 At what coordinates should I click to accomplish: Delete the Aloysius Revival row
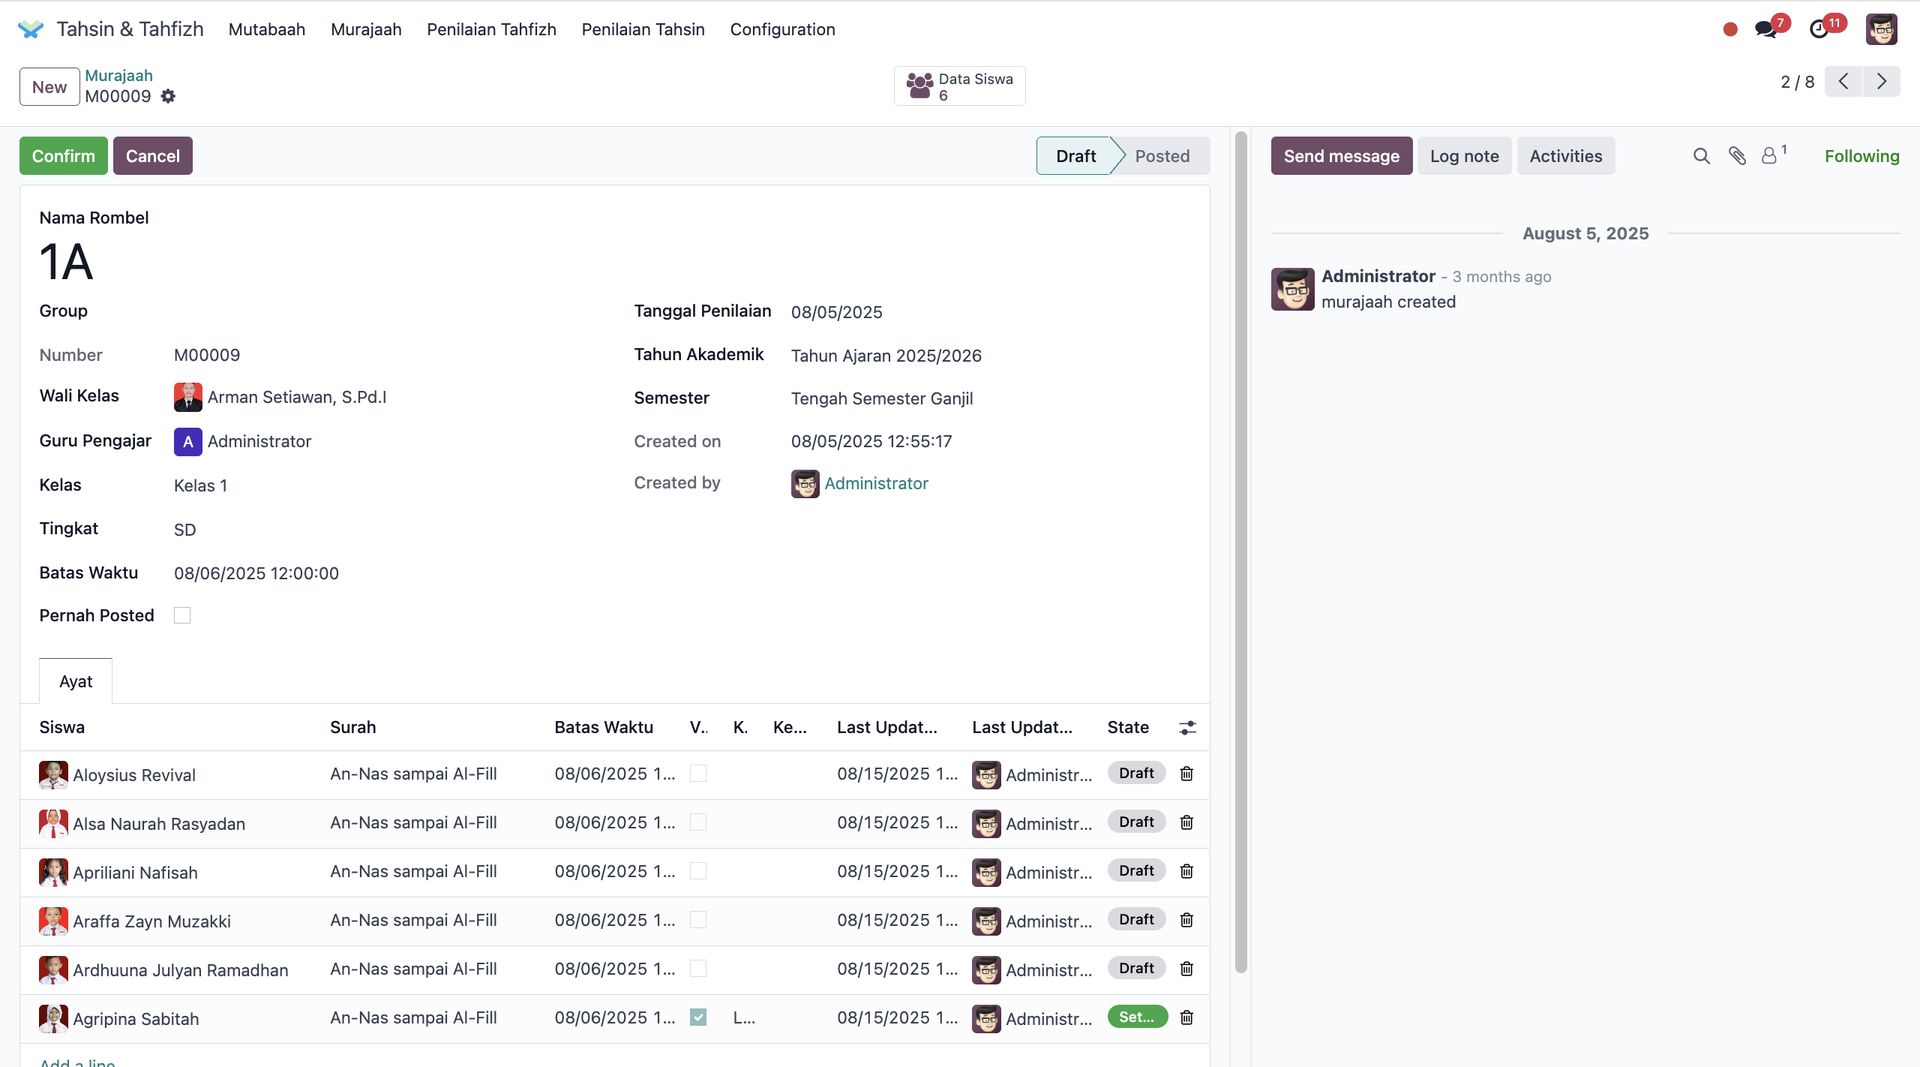[1187, 774]
